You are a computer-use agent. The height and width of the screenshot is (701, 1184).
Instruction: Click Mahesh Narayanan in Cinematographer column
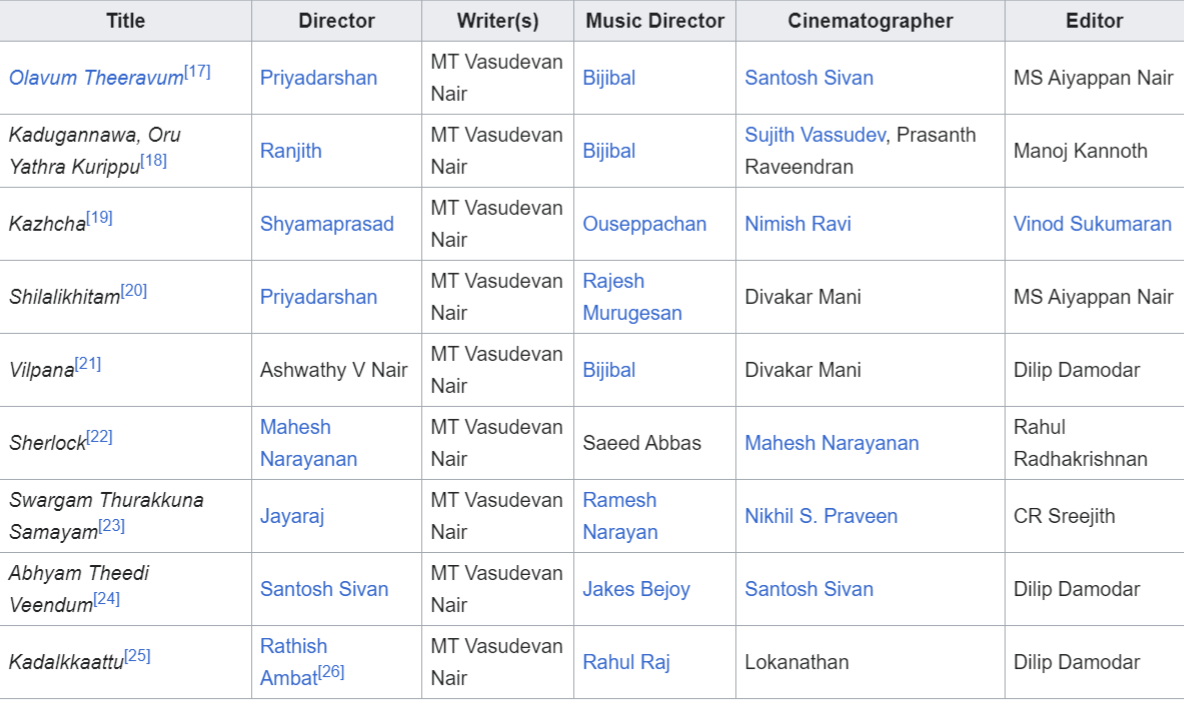click(x=831, y=443)
